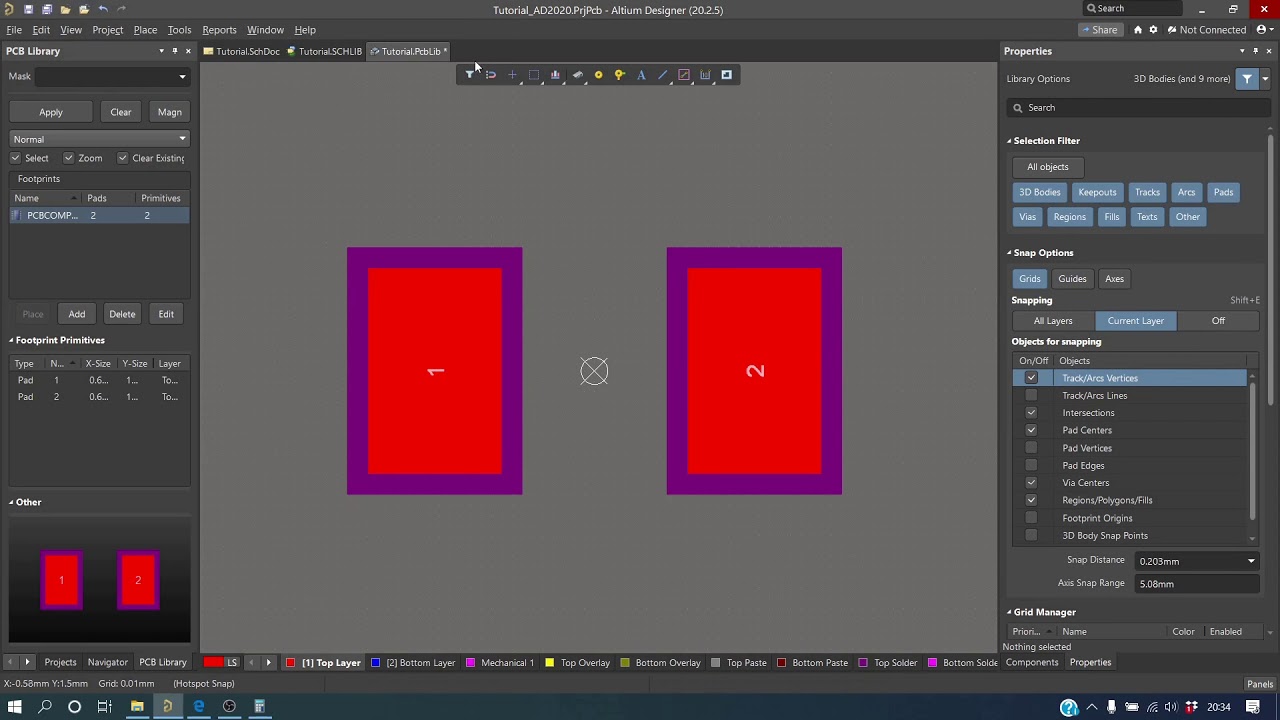This screenshot has width=1280, height=720.
Task: Collapse the Grid Manager section
Action: (1009, 612)
